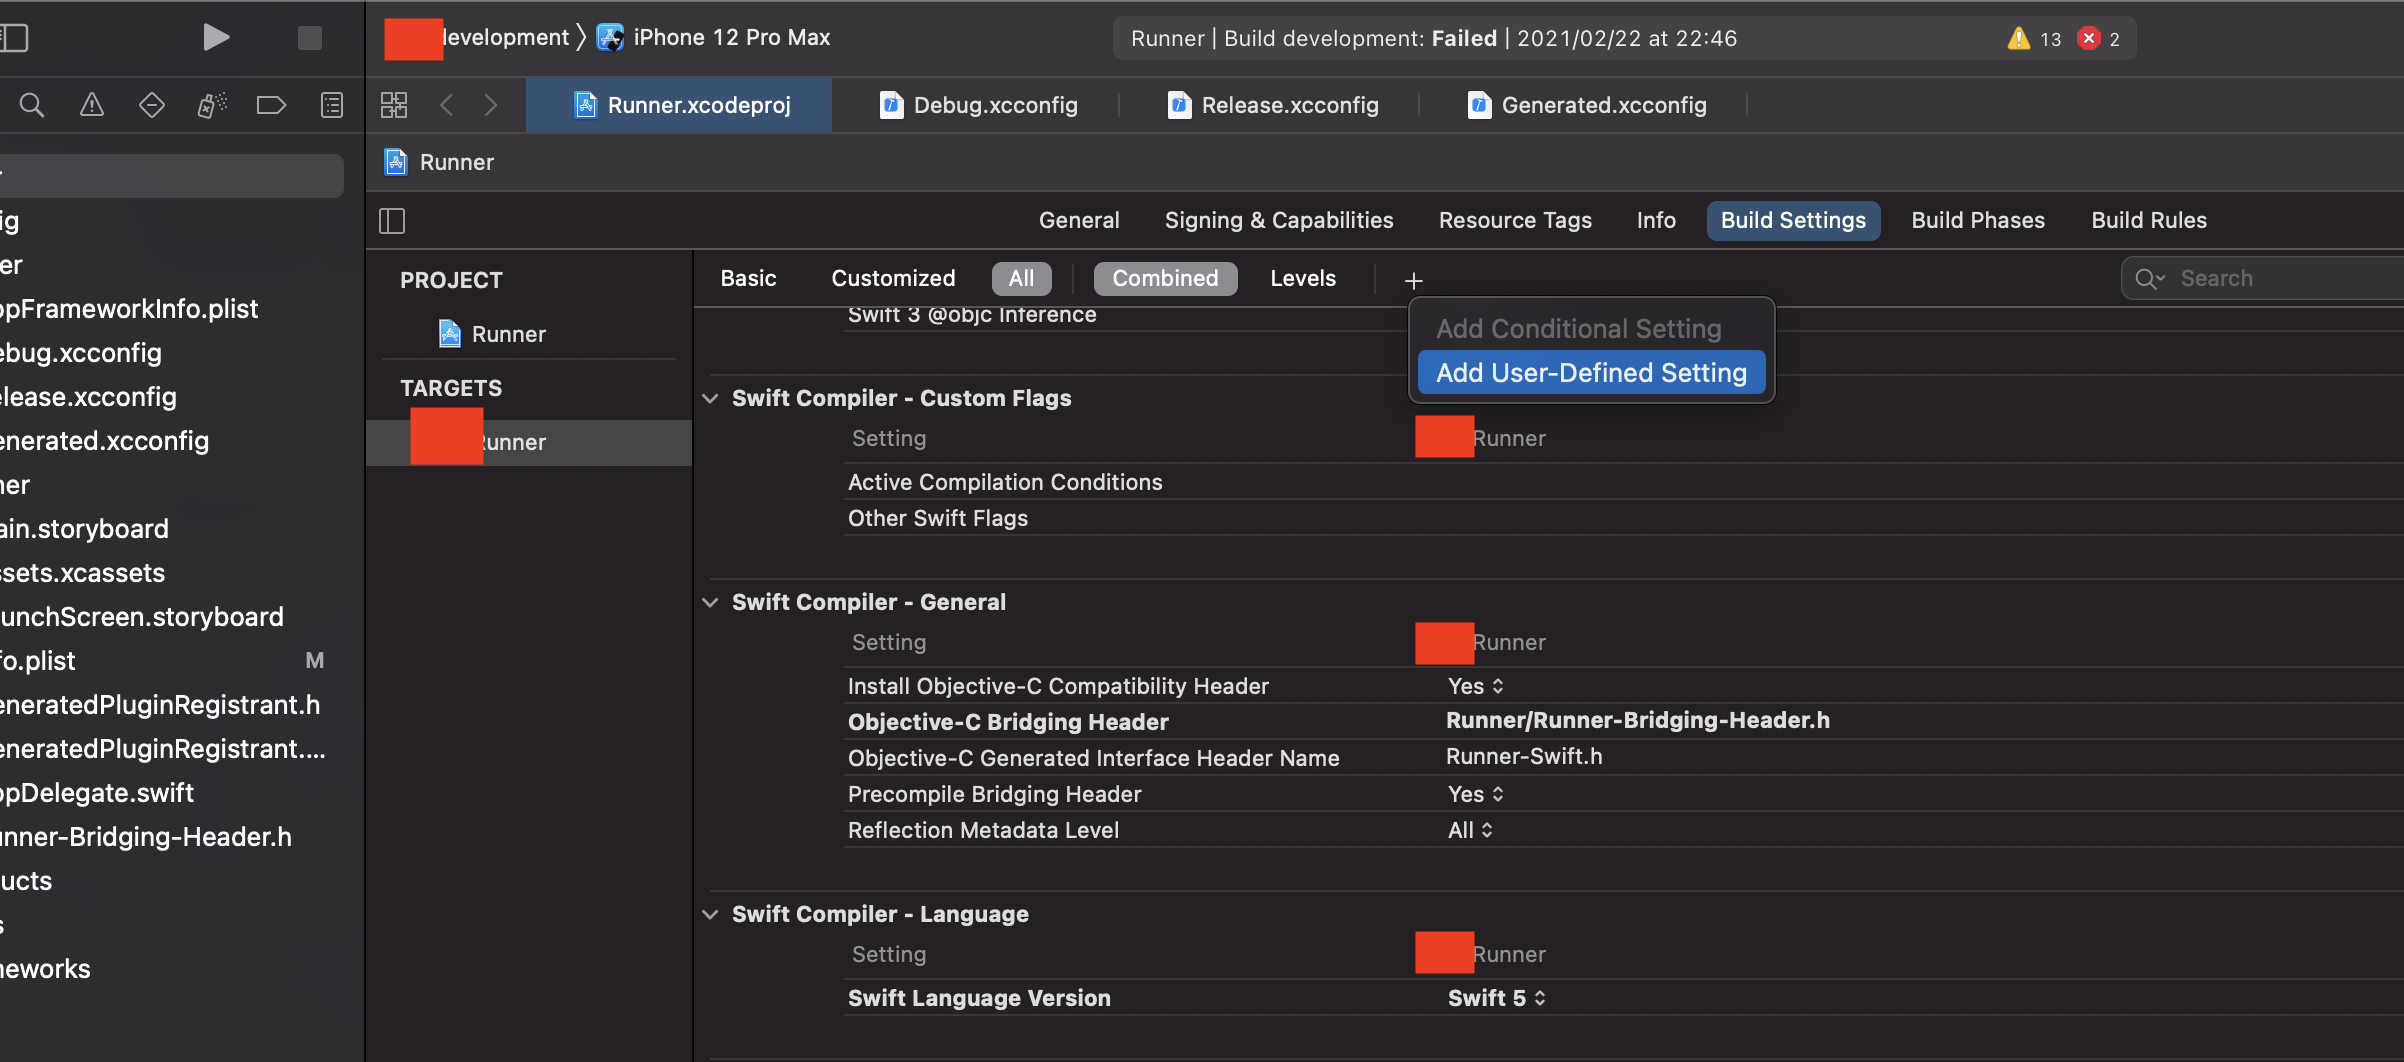Select the Basic settings filter

pyautogui.click(x=748, y=279)
